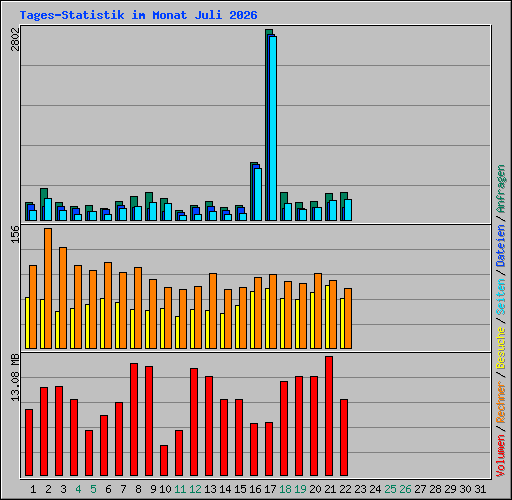Click the 'Dateien' legend label
The image size is (512, 500).
[500, 245]
